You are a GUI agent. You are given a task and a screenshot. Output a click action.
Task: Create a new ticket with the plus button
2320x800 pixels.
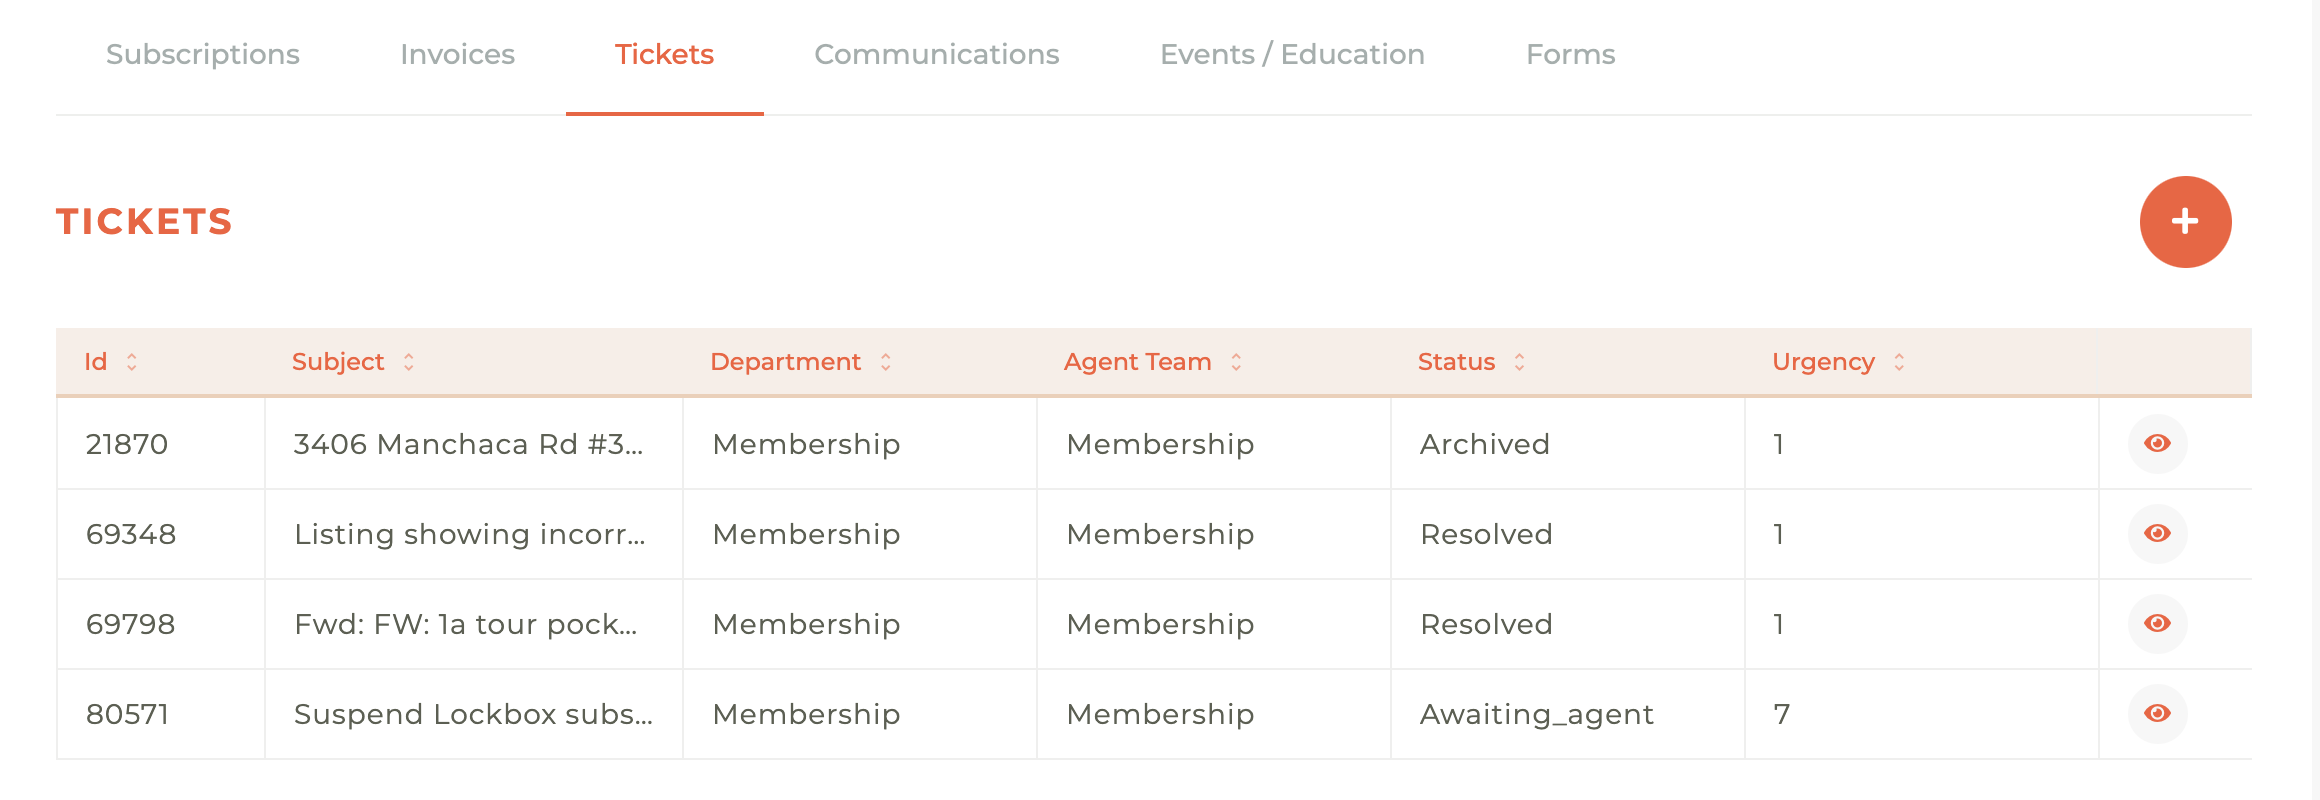(2185, 221)
